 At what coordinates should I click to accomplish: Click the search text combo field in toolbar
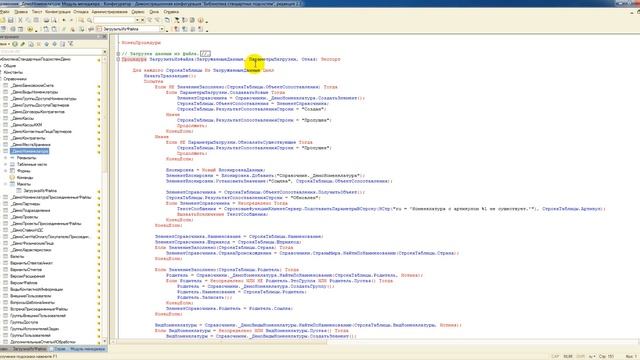pos(114,20)
